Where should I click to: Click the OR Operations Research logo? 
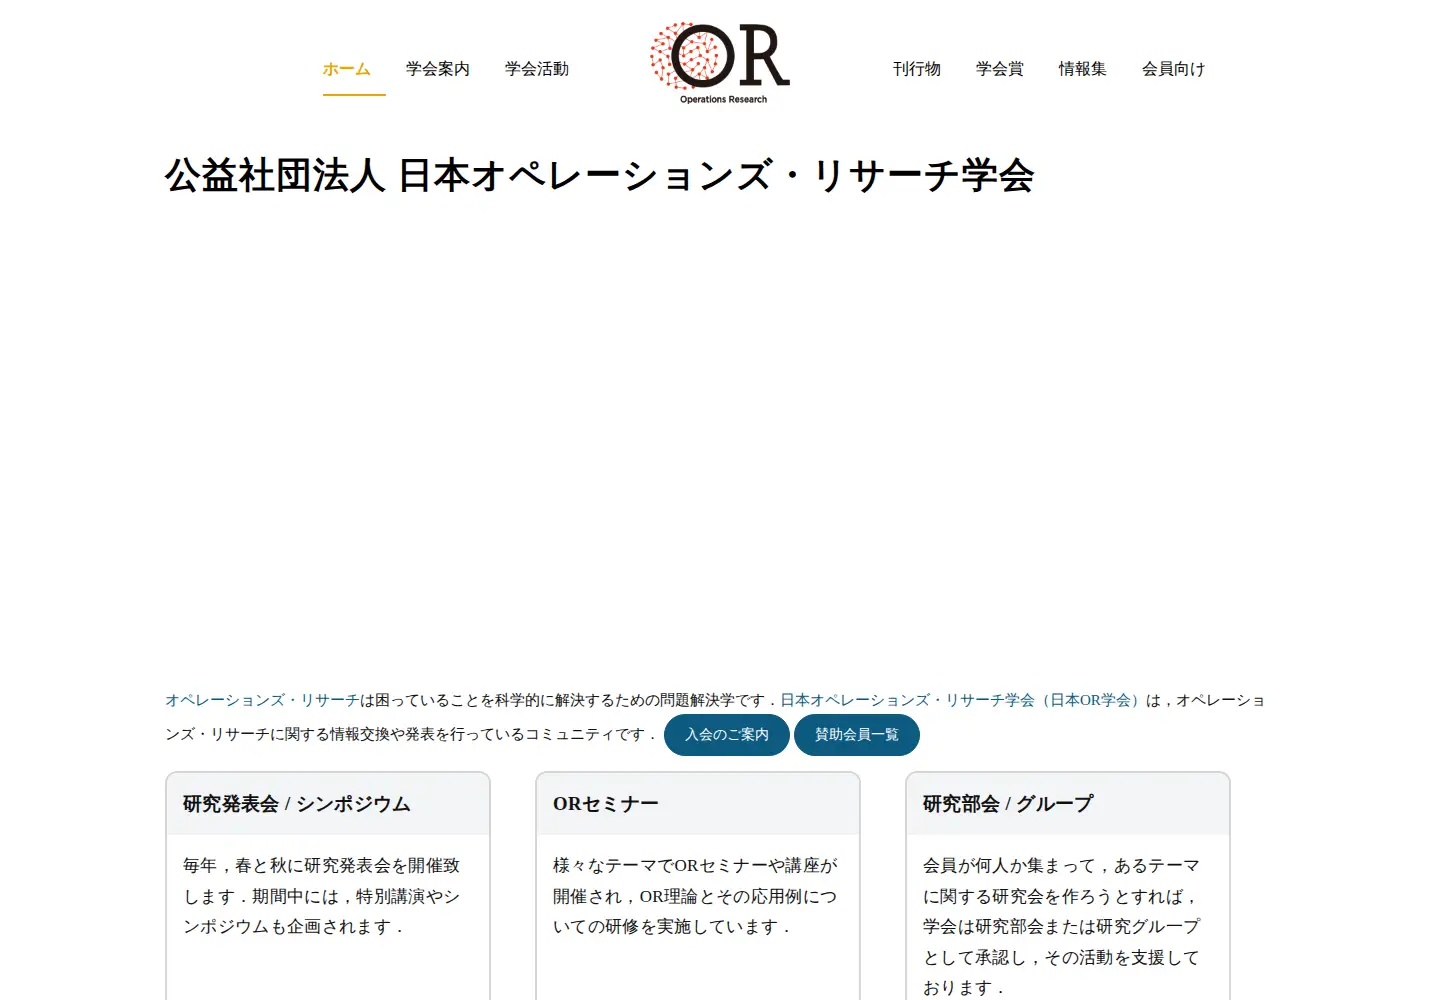(x=720, y=63)
